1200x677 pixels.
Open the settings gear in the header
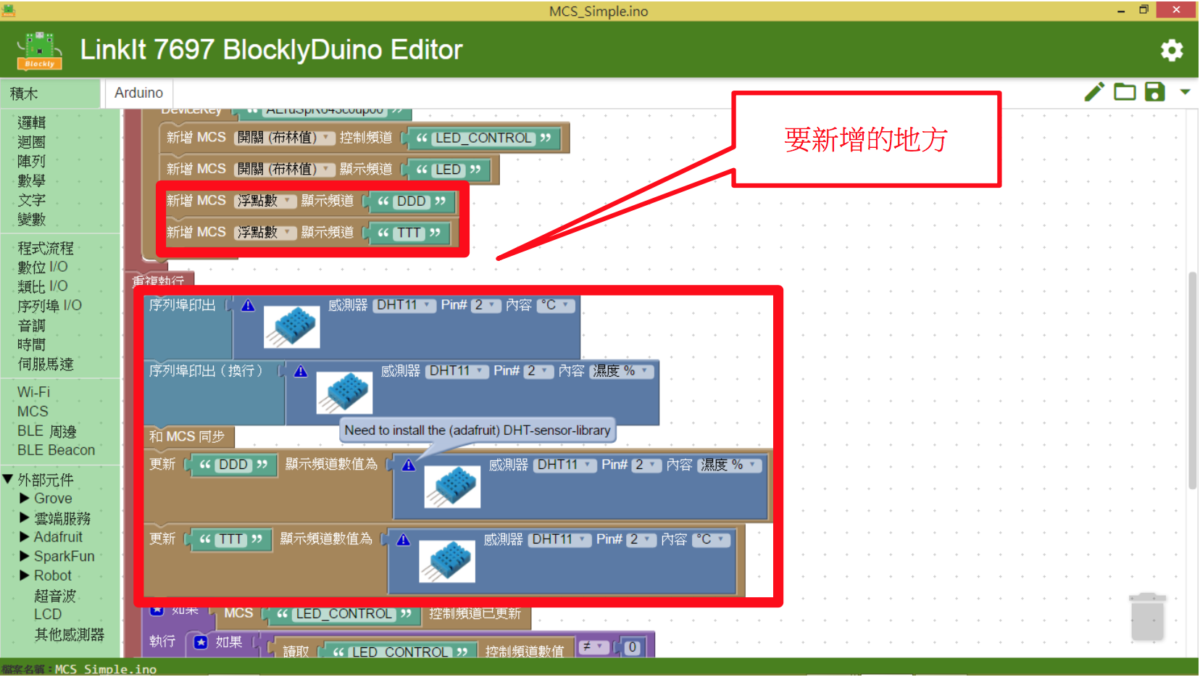point(1171,50)
